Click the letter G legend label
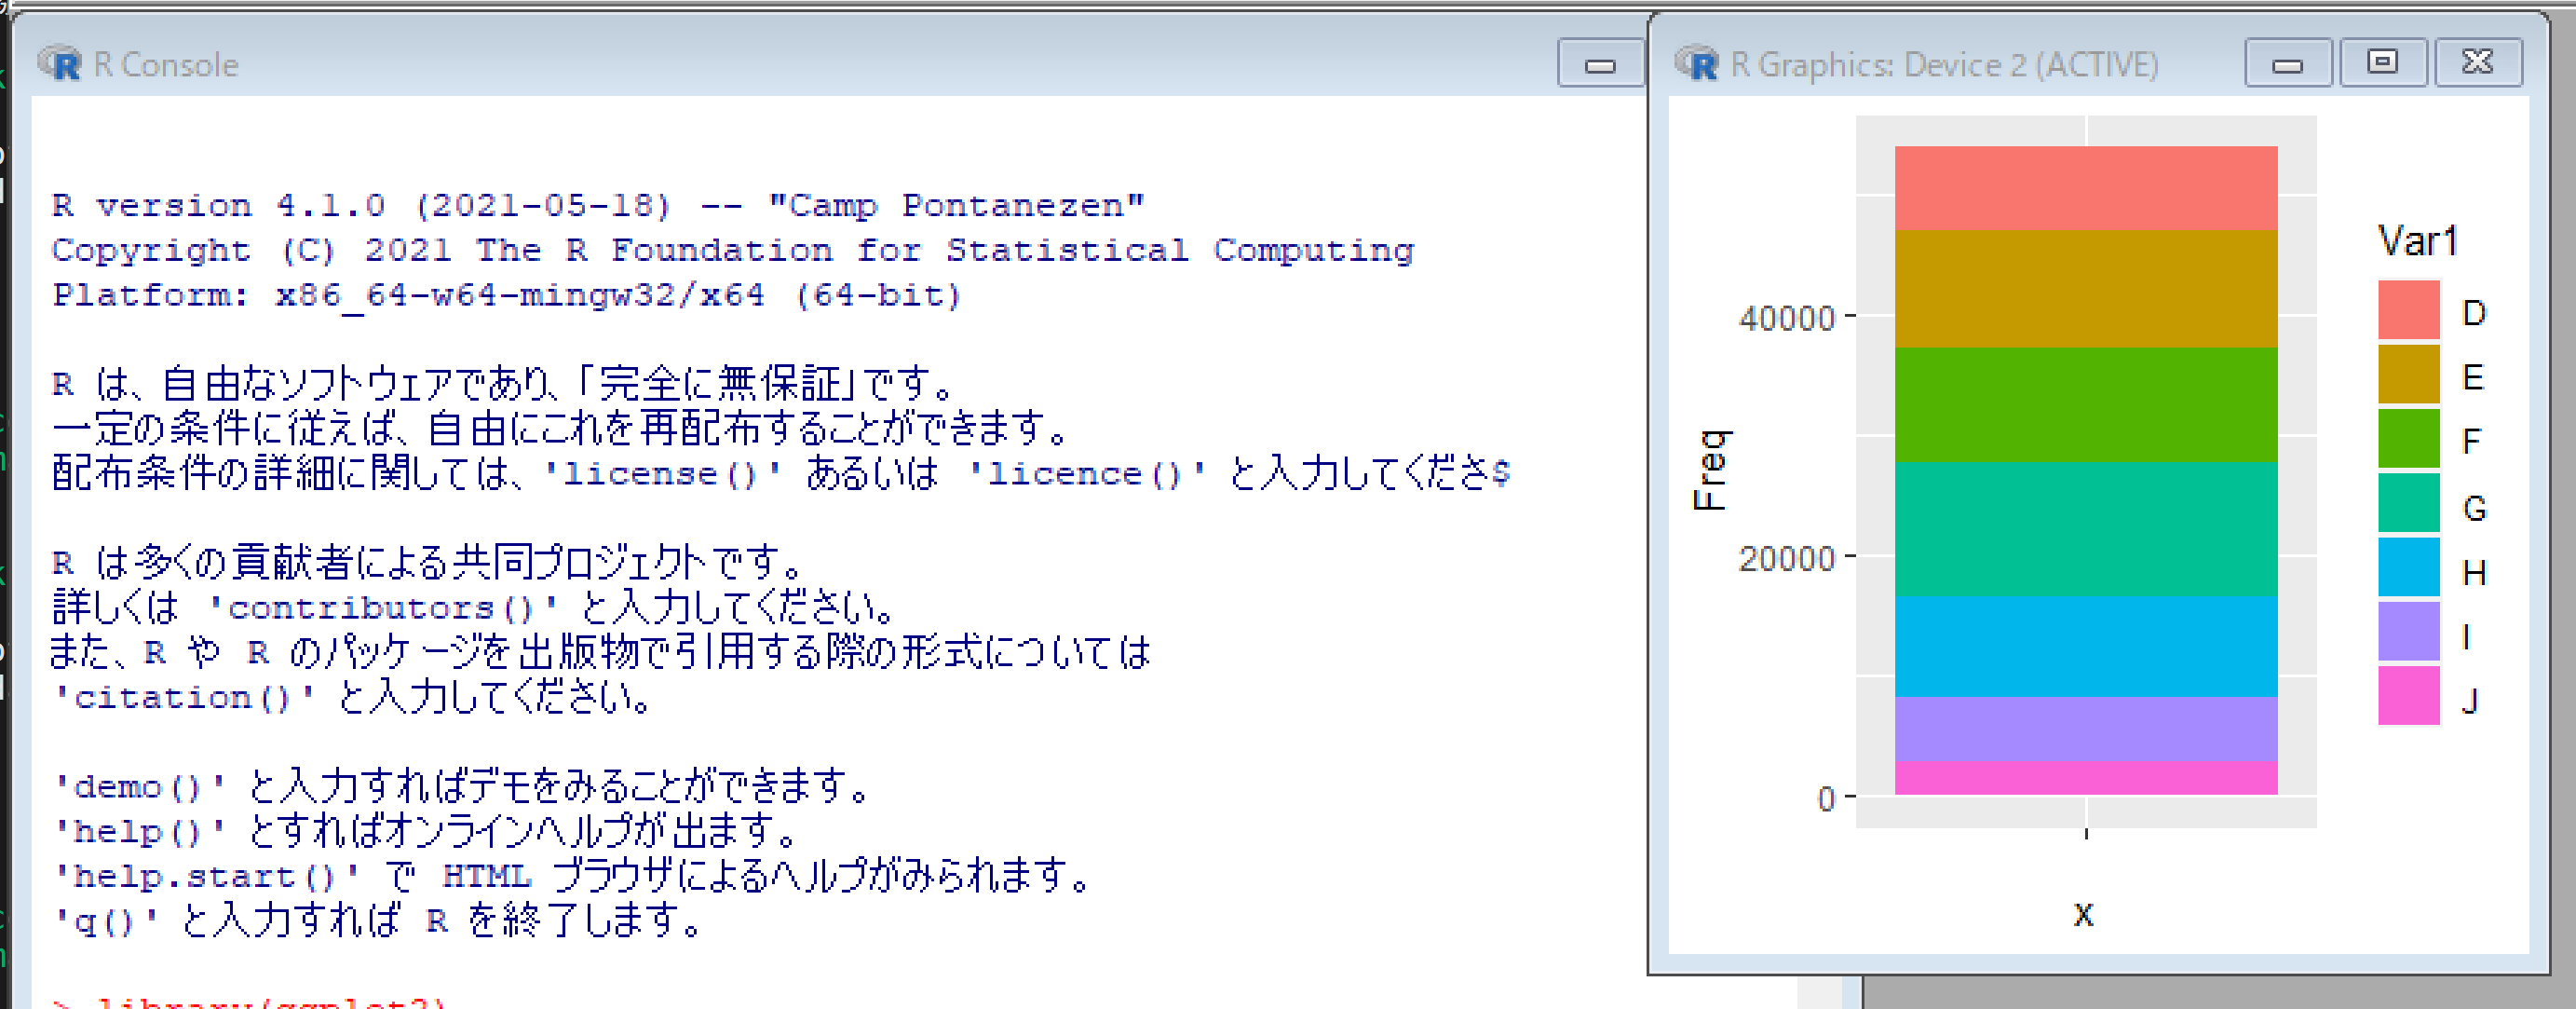The width and height of the screenshot is (2576, 1009). (2474, 508)
